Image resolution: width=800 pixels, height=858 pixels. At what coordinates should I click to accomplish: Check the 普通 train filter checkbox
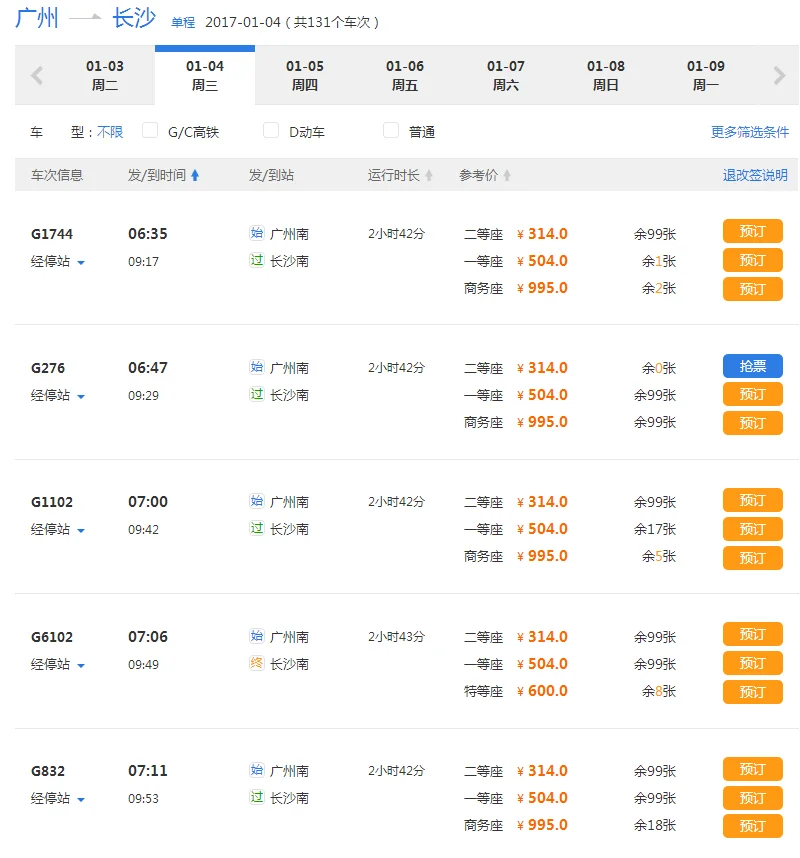[390, 130]
